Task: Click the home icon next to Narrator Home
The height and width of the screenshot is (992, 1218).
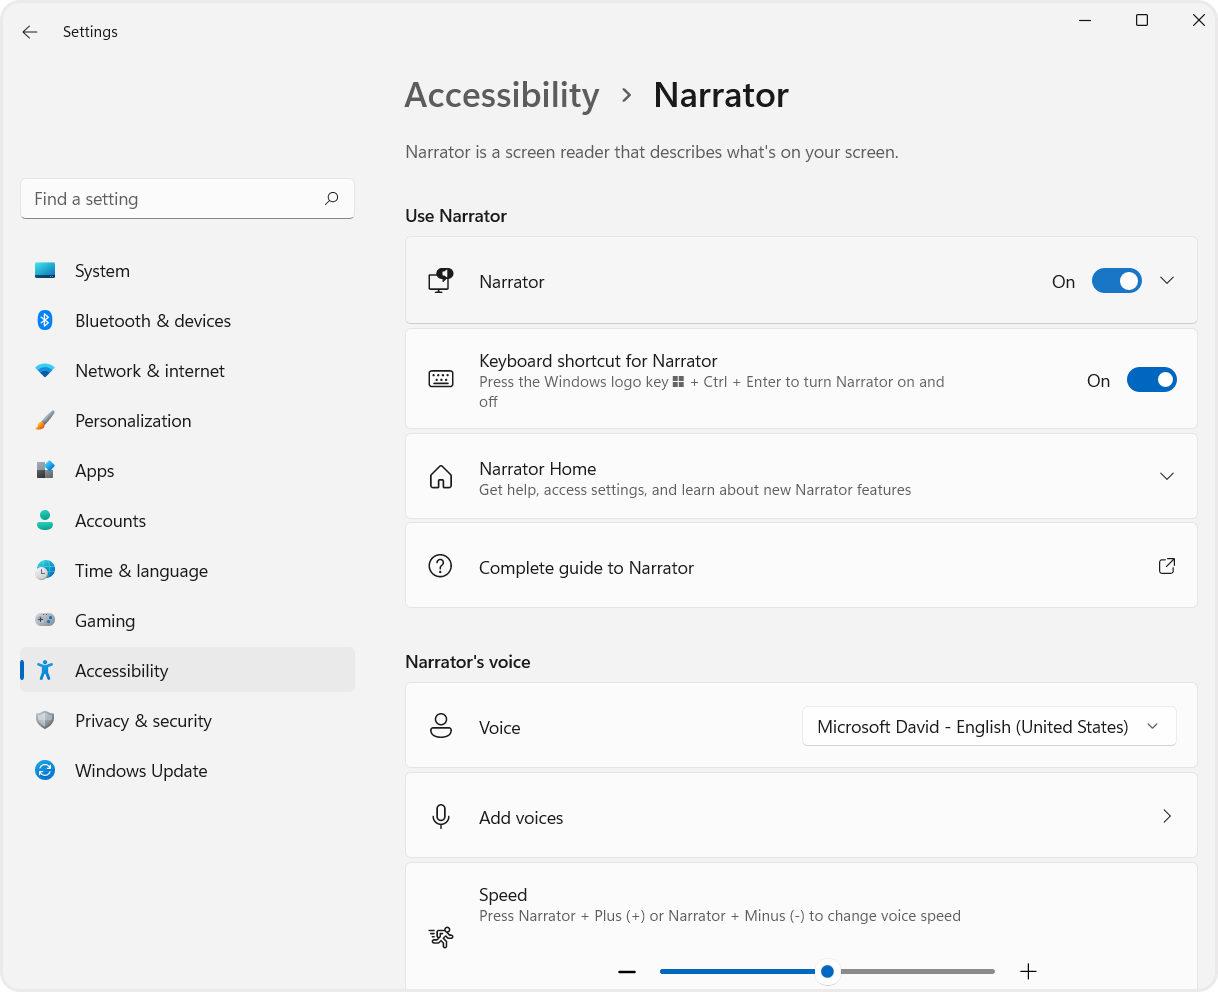Action: (441, 476)
